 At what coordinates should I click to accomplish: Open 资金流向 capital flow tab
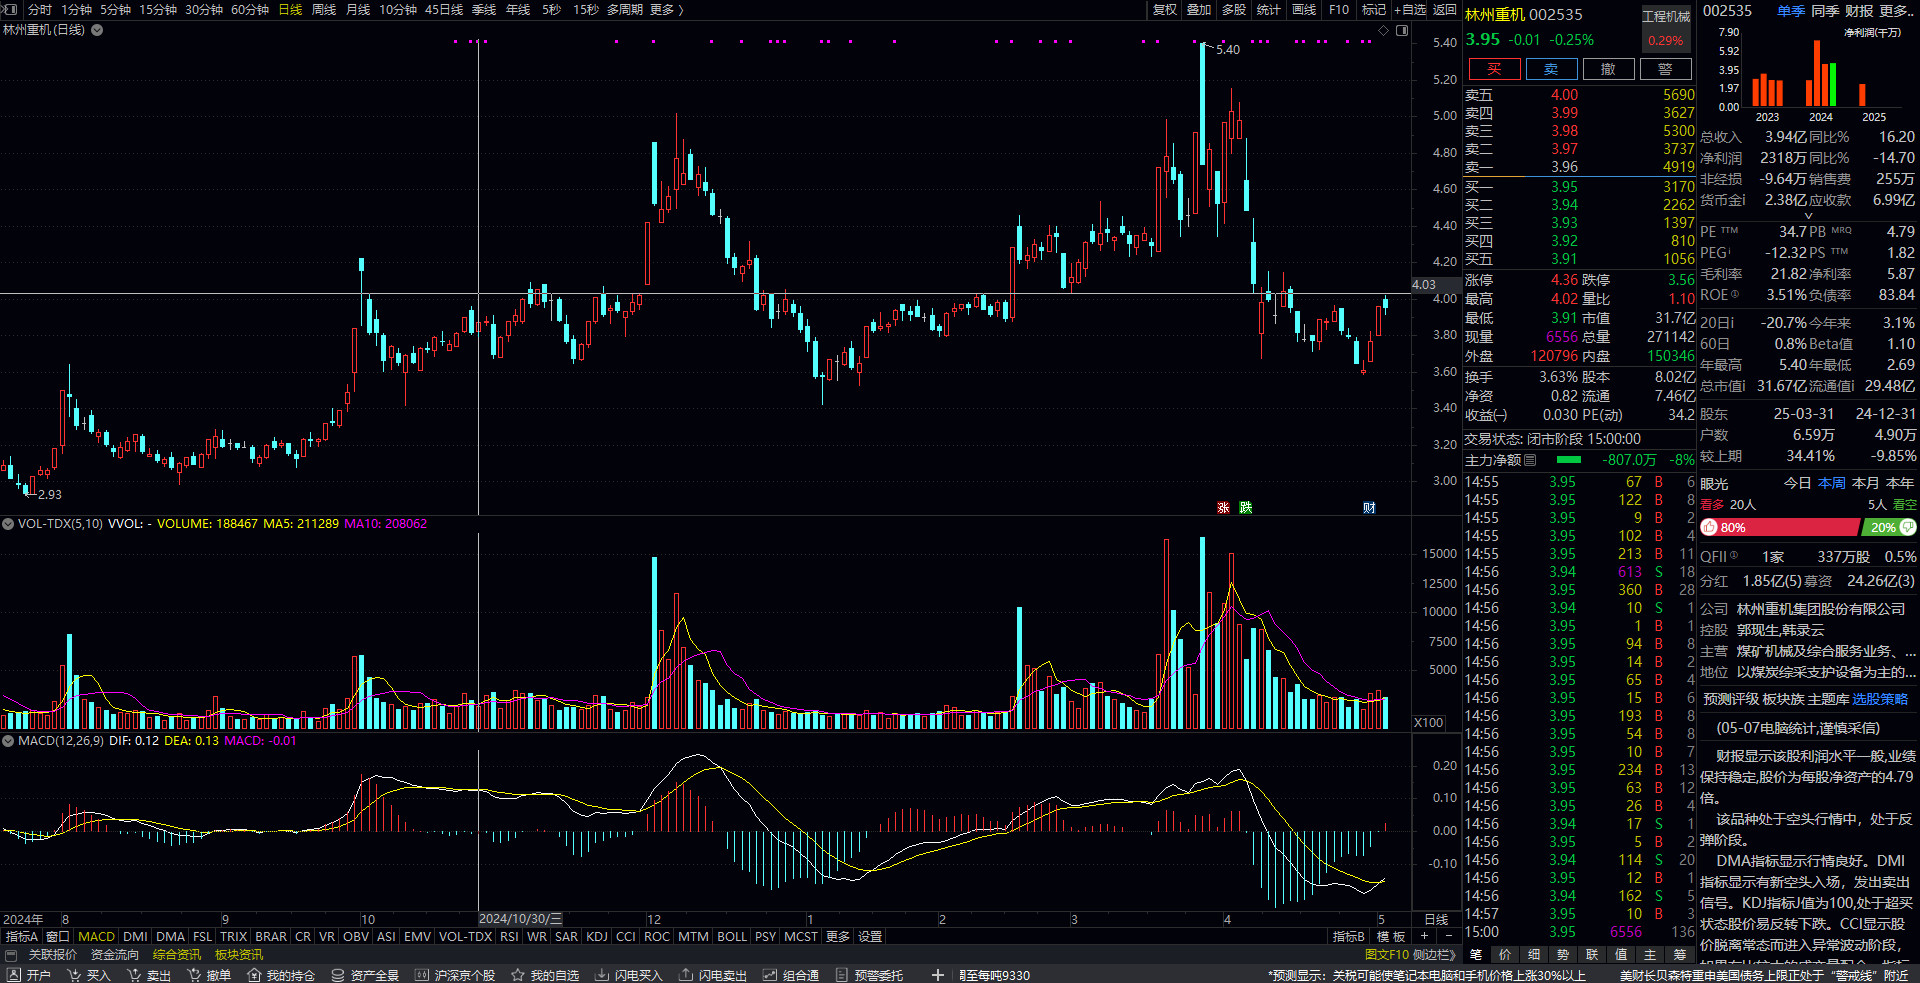tap(115, 955)
